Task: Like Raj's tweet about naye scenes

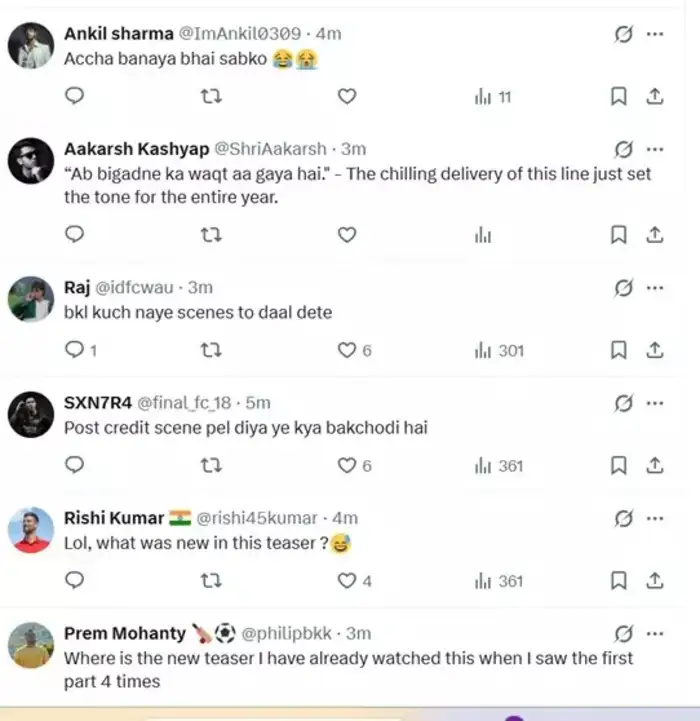Action: pos(347,350)
